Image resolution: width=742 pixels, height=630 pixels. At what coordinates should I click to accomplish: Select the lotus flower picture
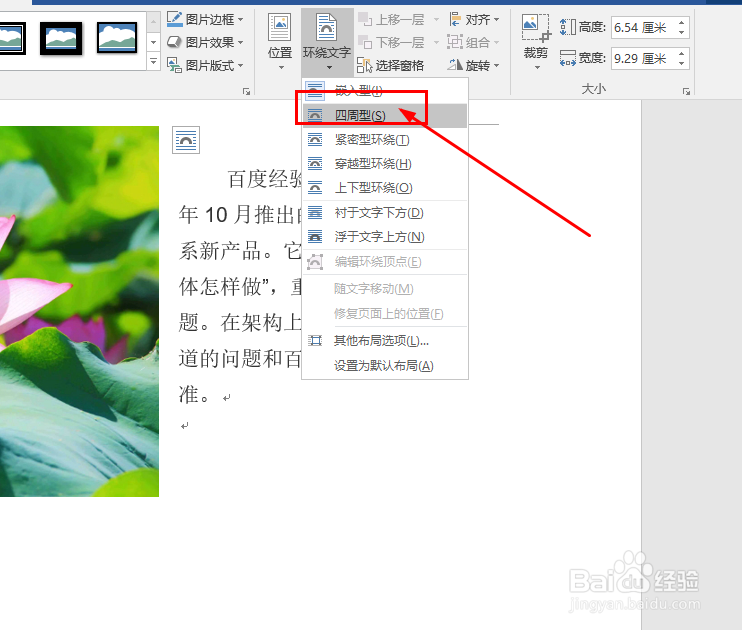pos(79,311)
